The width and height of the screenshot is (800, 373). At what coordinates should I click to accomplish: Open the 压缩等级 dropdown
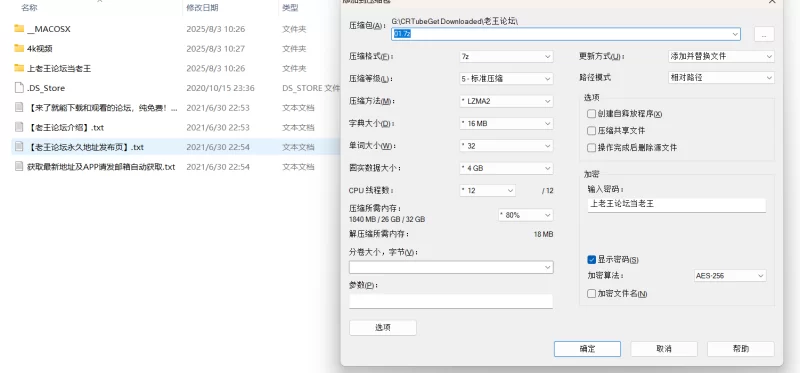click(506, 79)
